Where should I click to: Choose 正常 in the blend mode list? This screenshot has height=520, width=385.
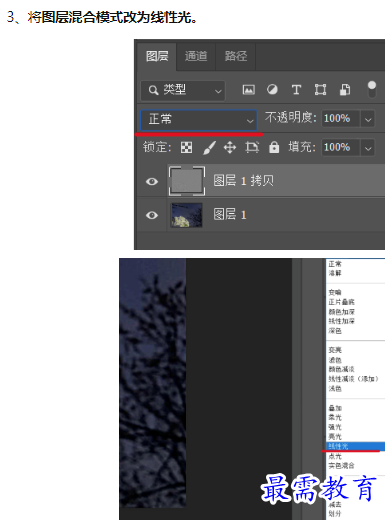point(335,264)
